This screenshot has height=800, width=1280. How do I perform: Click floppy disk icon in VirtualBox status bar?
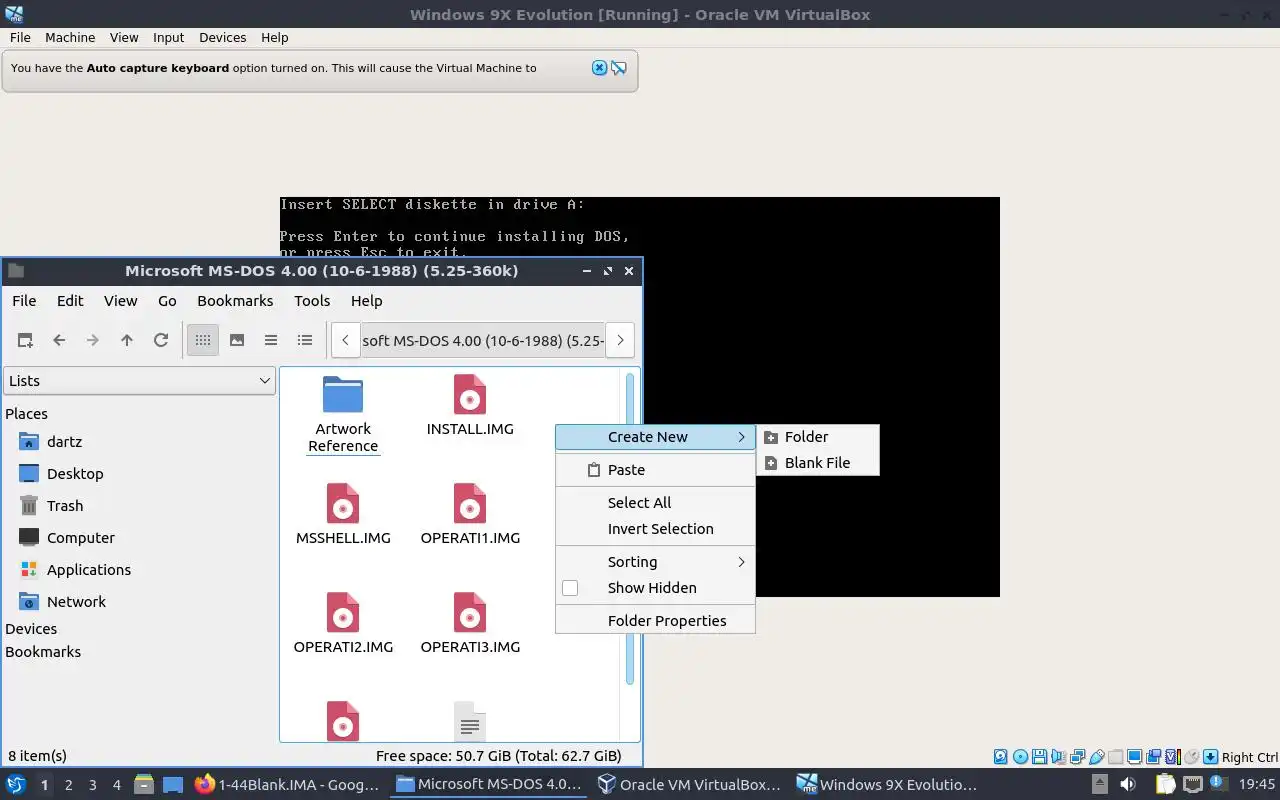1039,757
